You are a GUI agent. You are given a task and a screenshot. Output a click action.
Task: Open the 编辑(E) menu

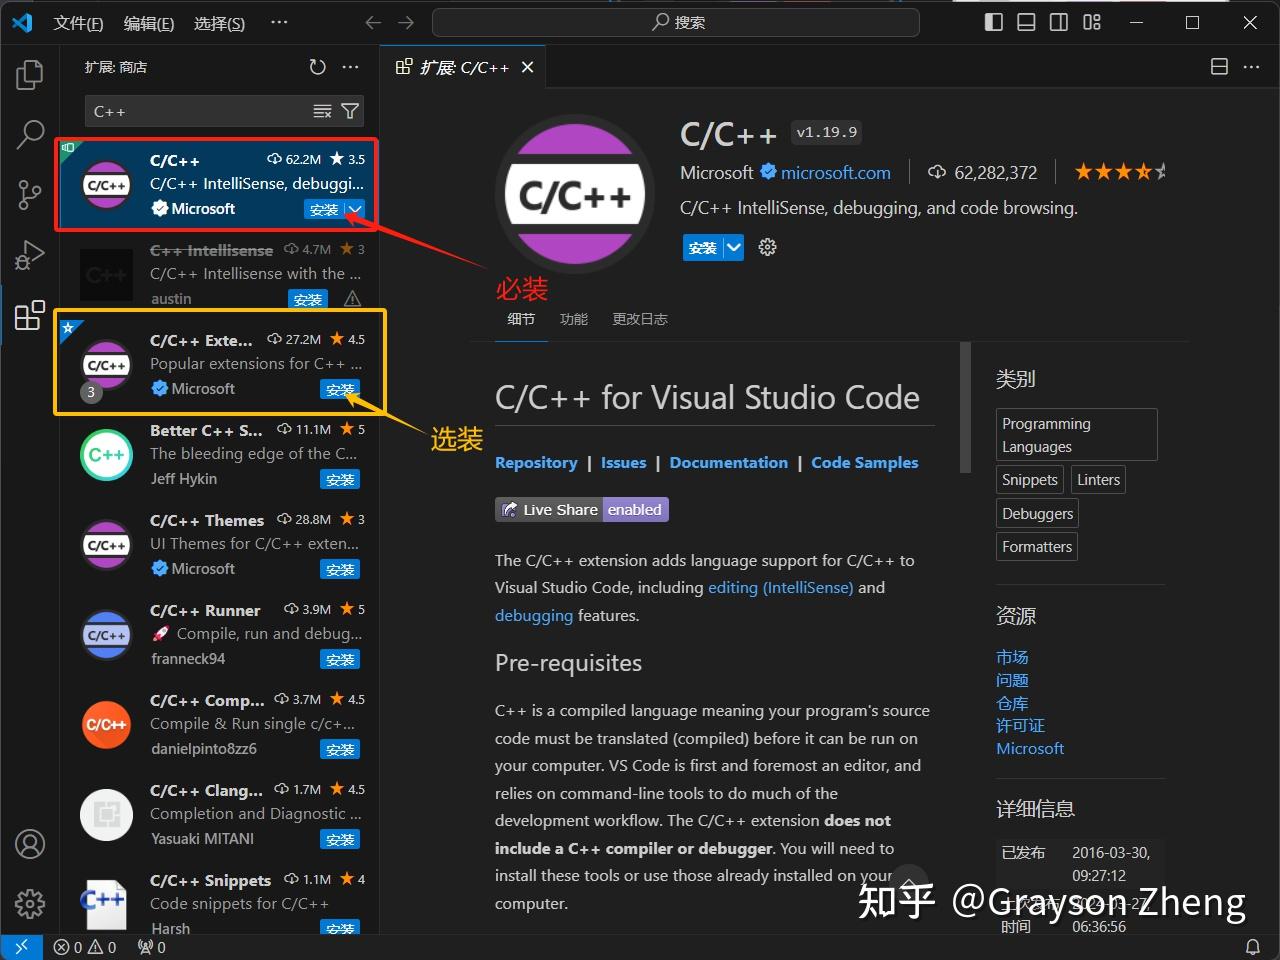tap(149, 22)
